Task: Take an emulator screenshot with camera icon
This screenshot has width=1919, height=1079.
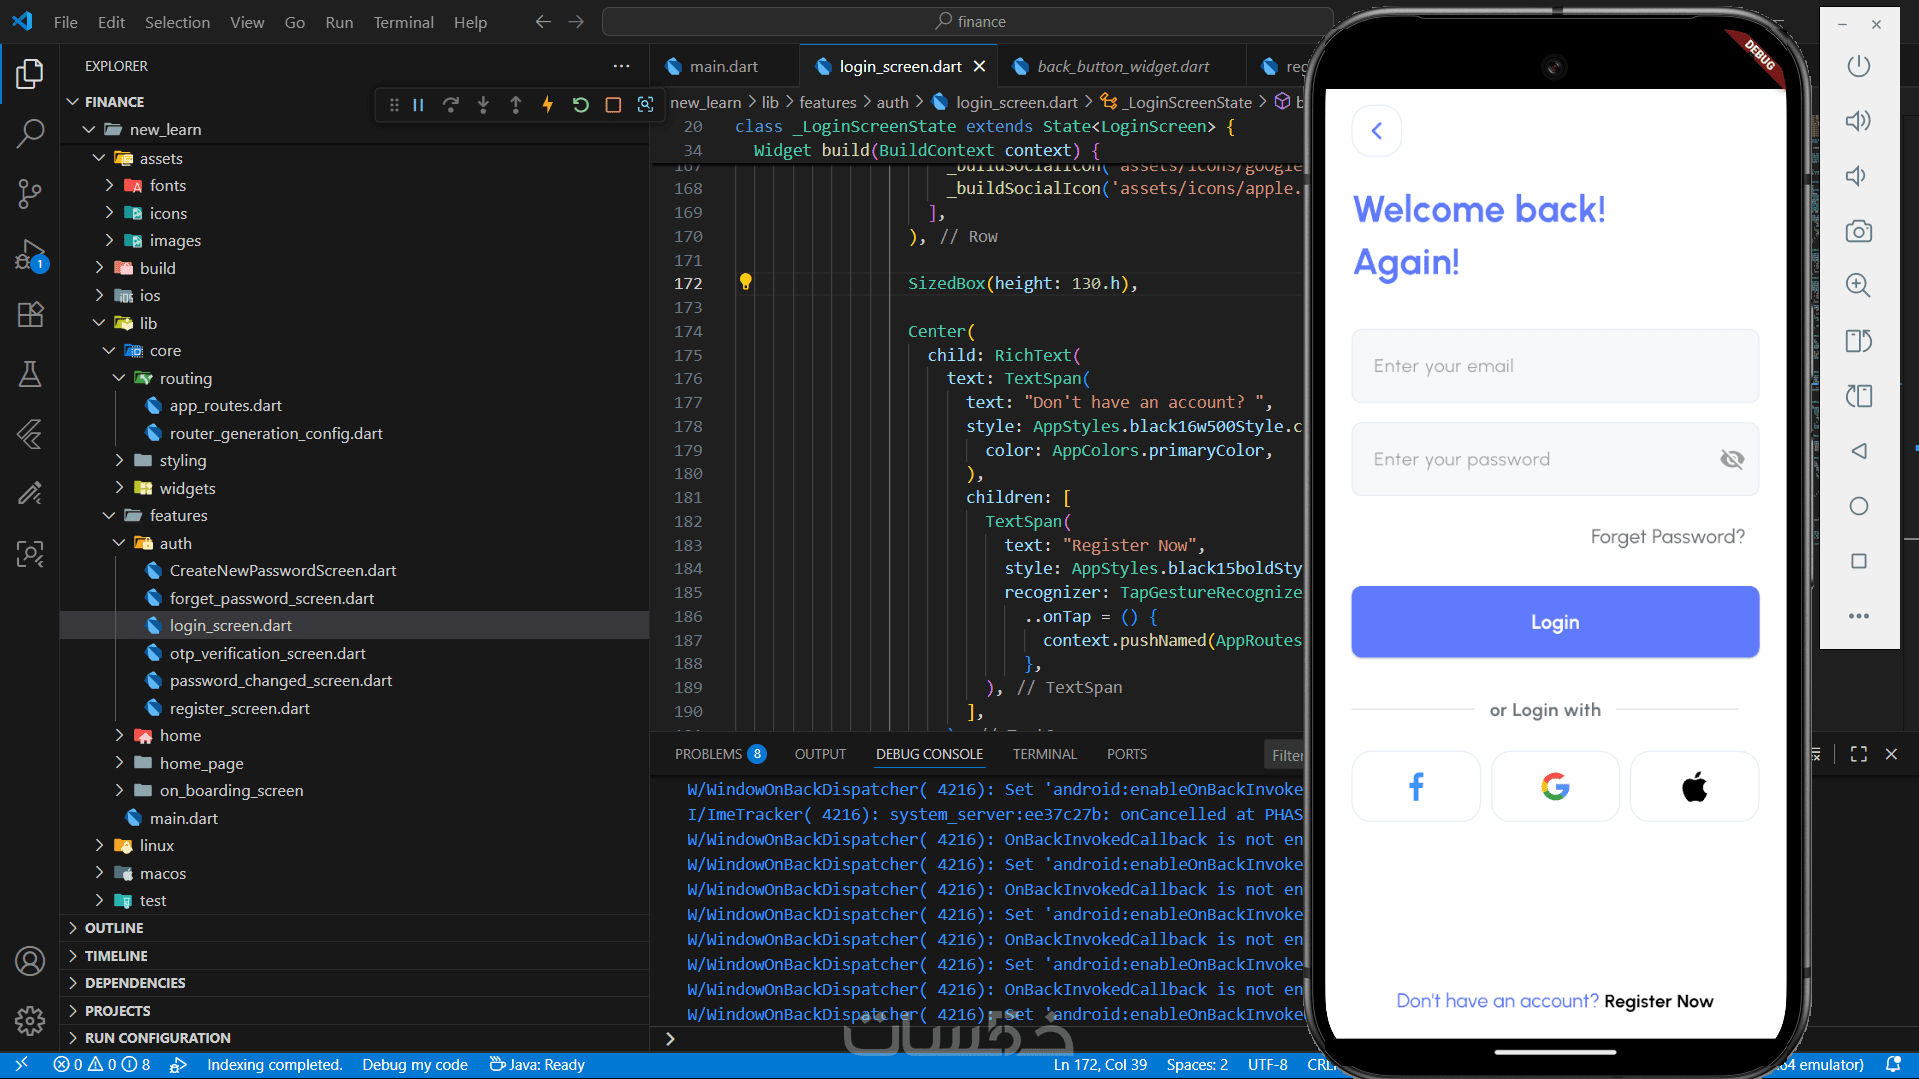Action: click(x=1858, y=231)
